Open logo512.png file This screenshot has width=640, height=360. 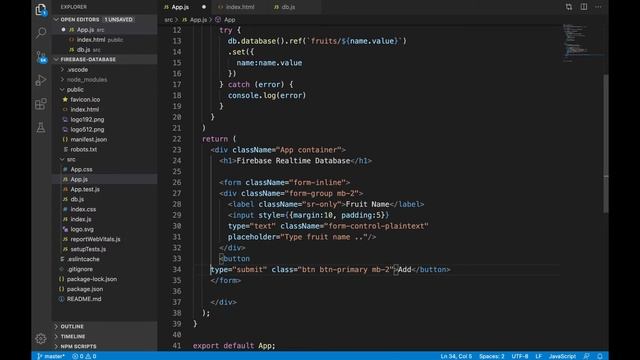tap(104, 129)
